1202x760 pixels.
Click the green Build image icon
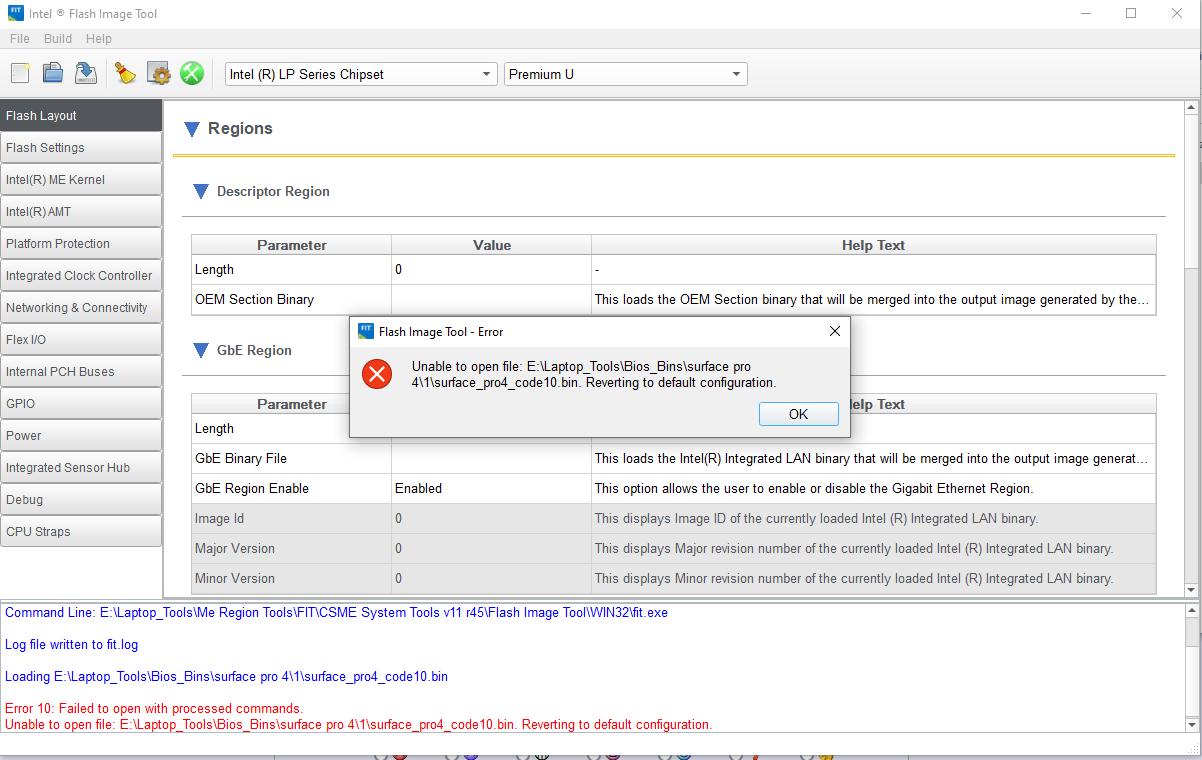[191, 73]
